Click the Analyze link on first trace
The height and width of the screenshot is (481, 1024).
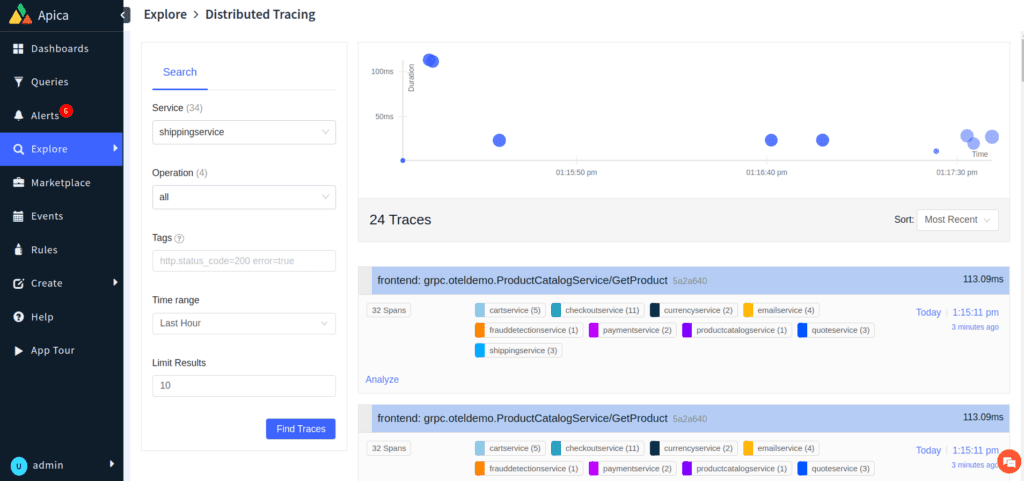coord(382,380)
